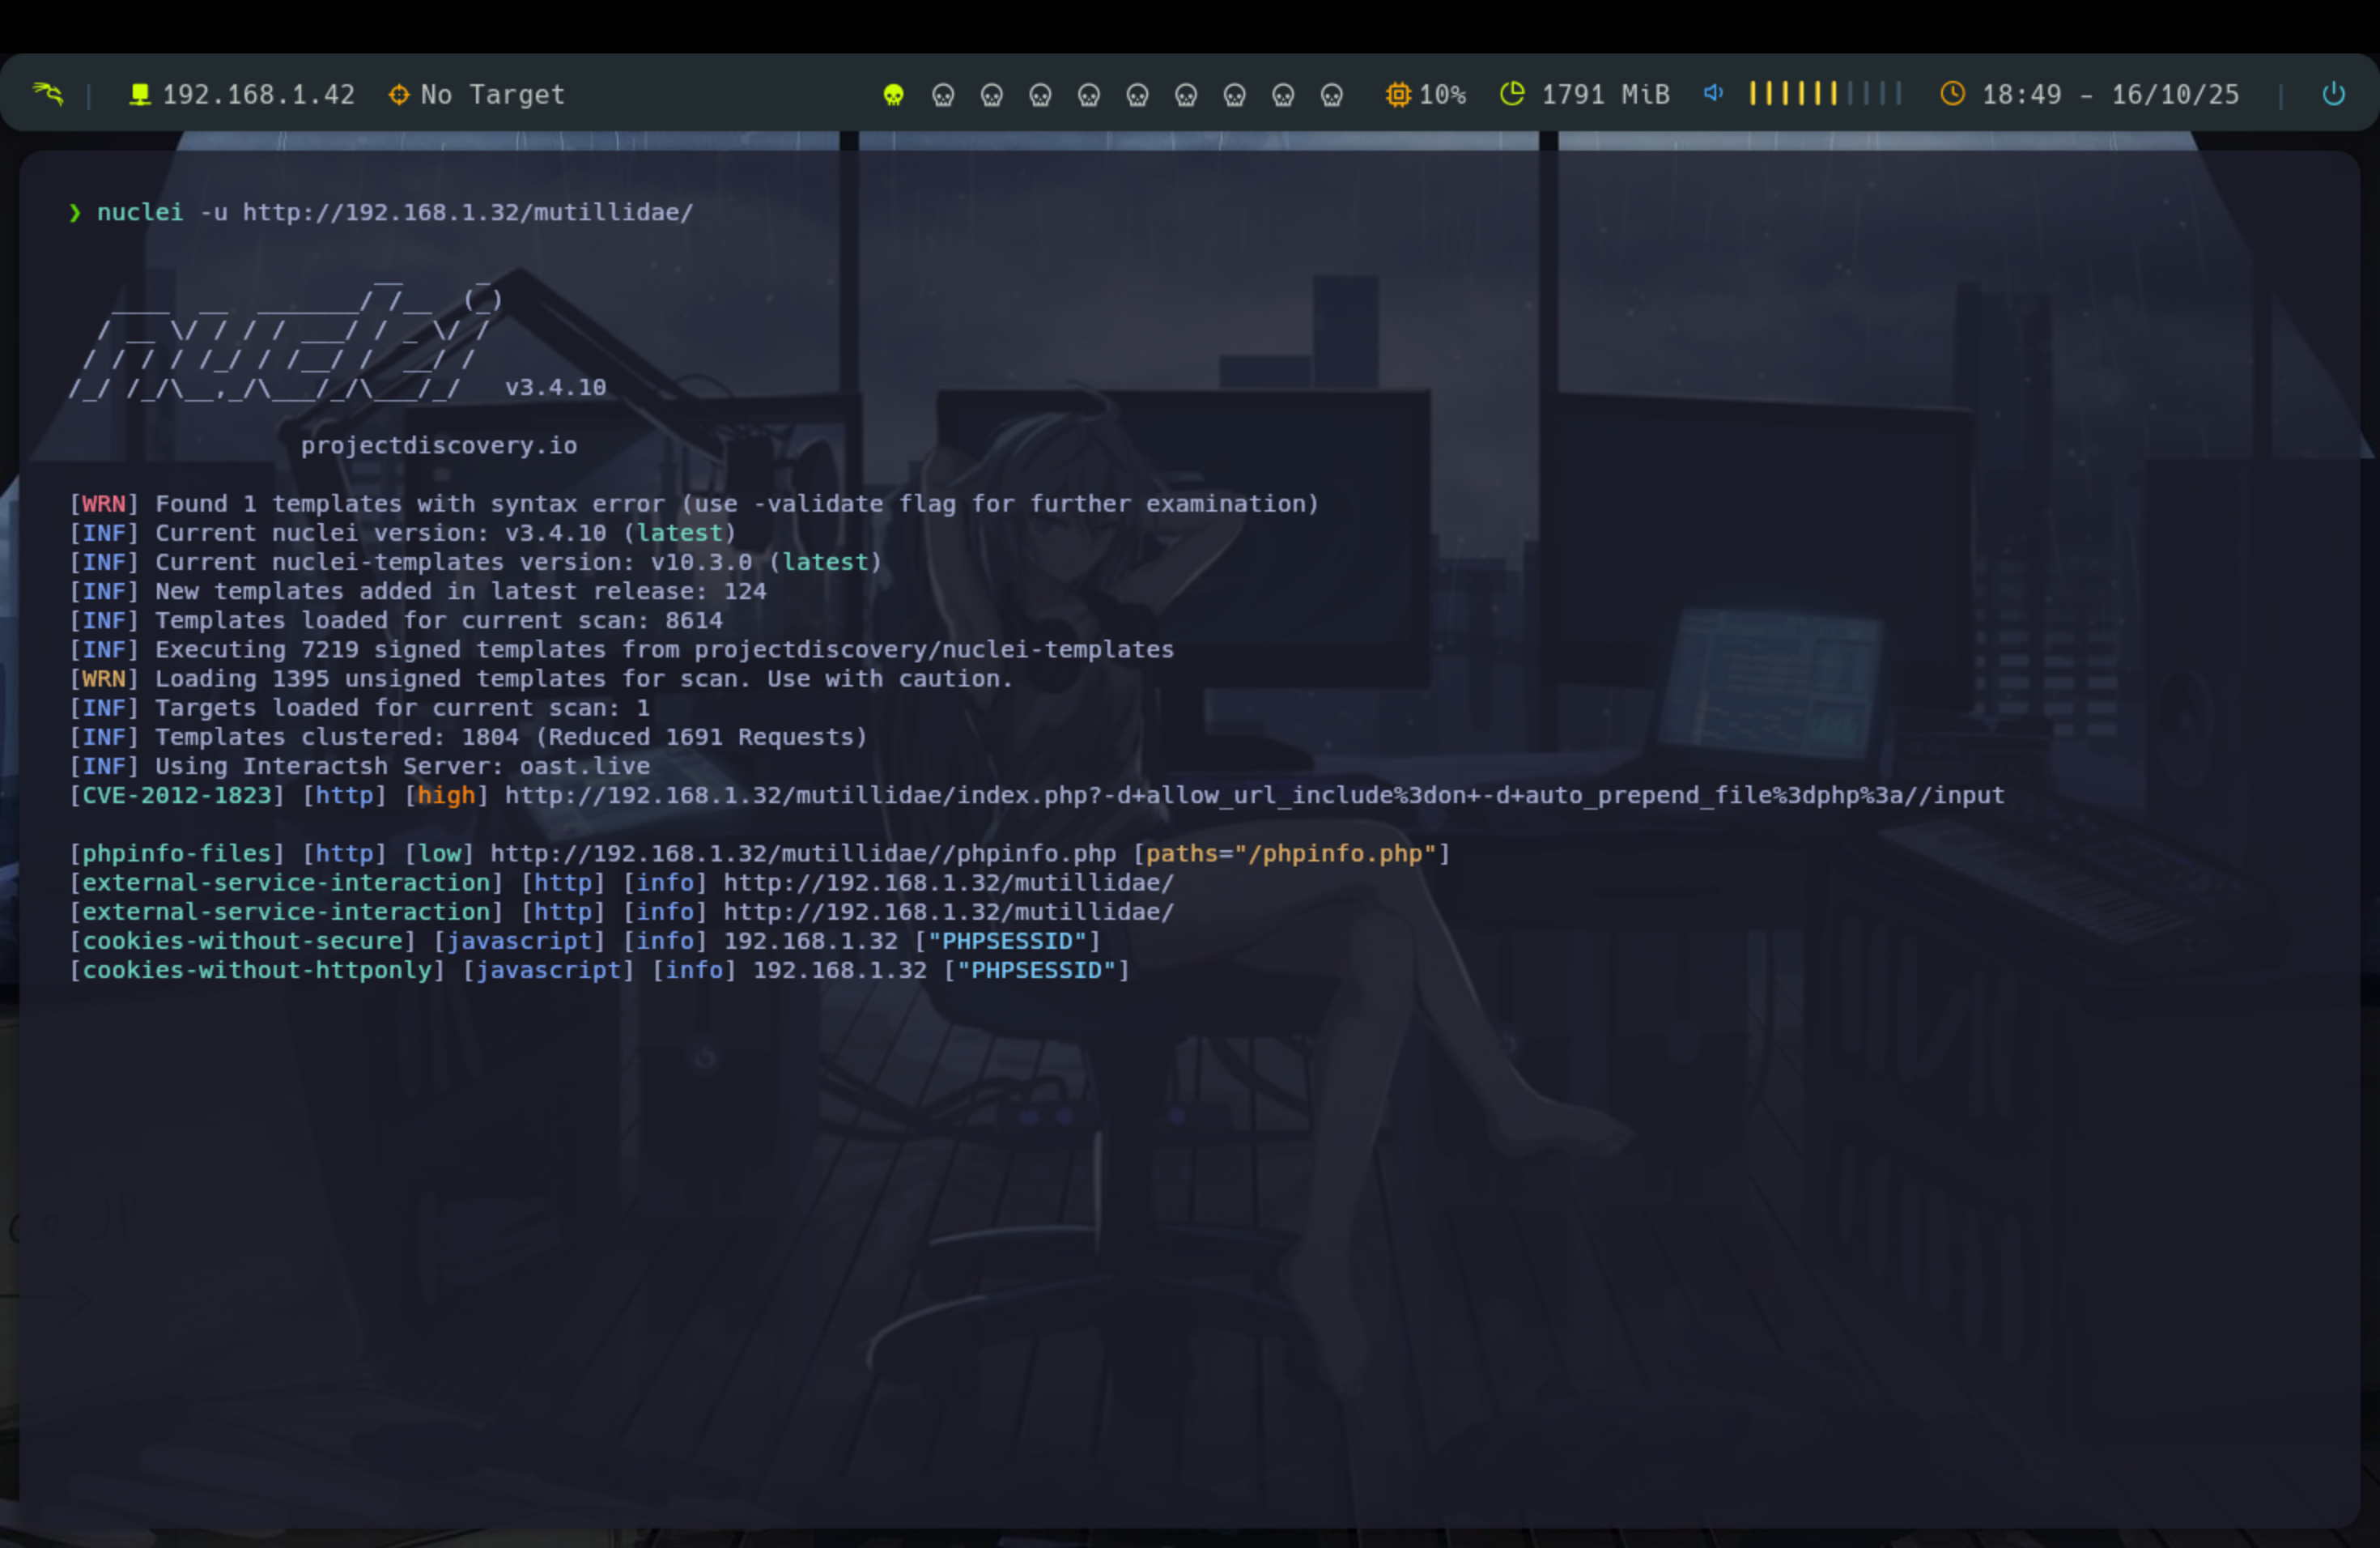
Task: Click the first external-service-interaction mutillidae URL
Action: click(948, 883)
